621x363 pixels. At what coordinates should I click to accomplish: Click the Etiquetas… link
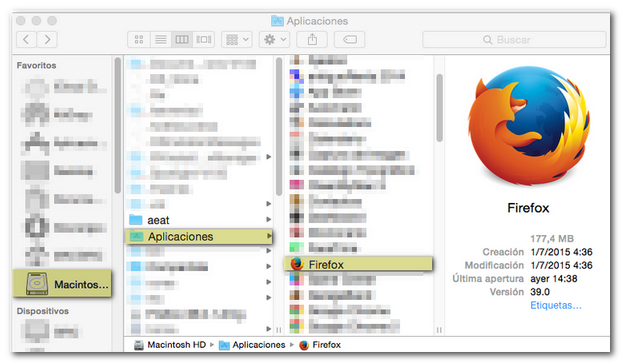pos(556,305)
